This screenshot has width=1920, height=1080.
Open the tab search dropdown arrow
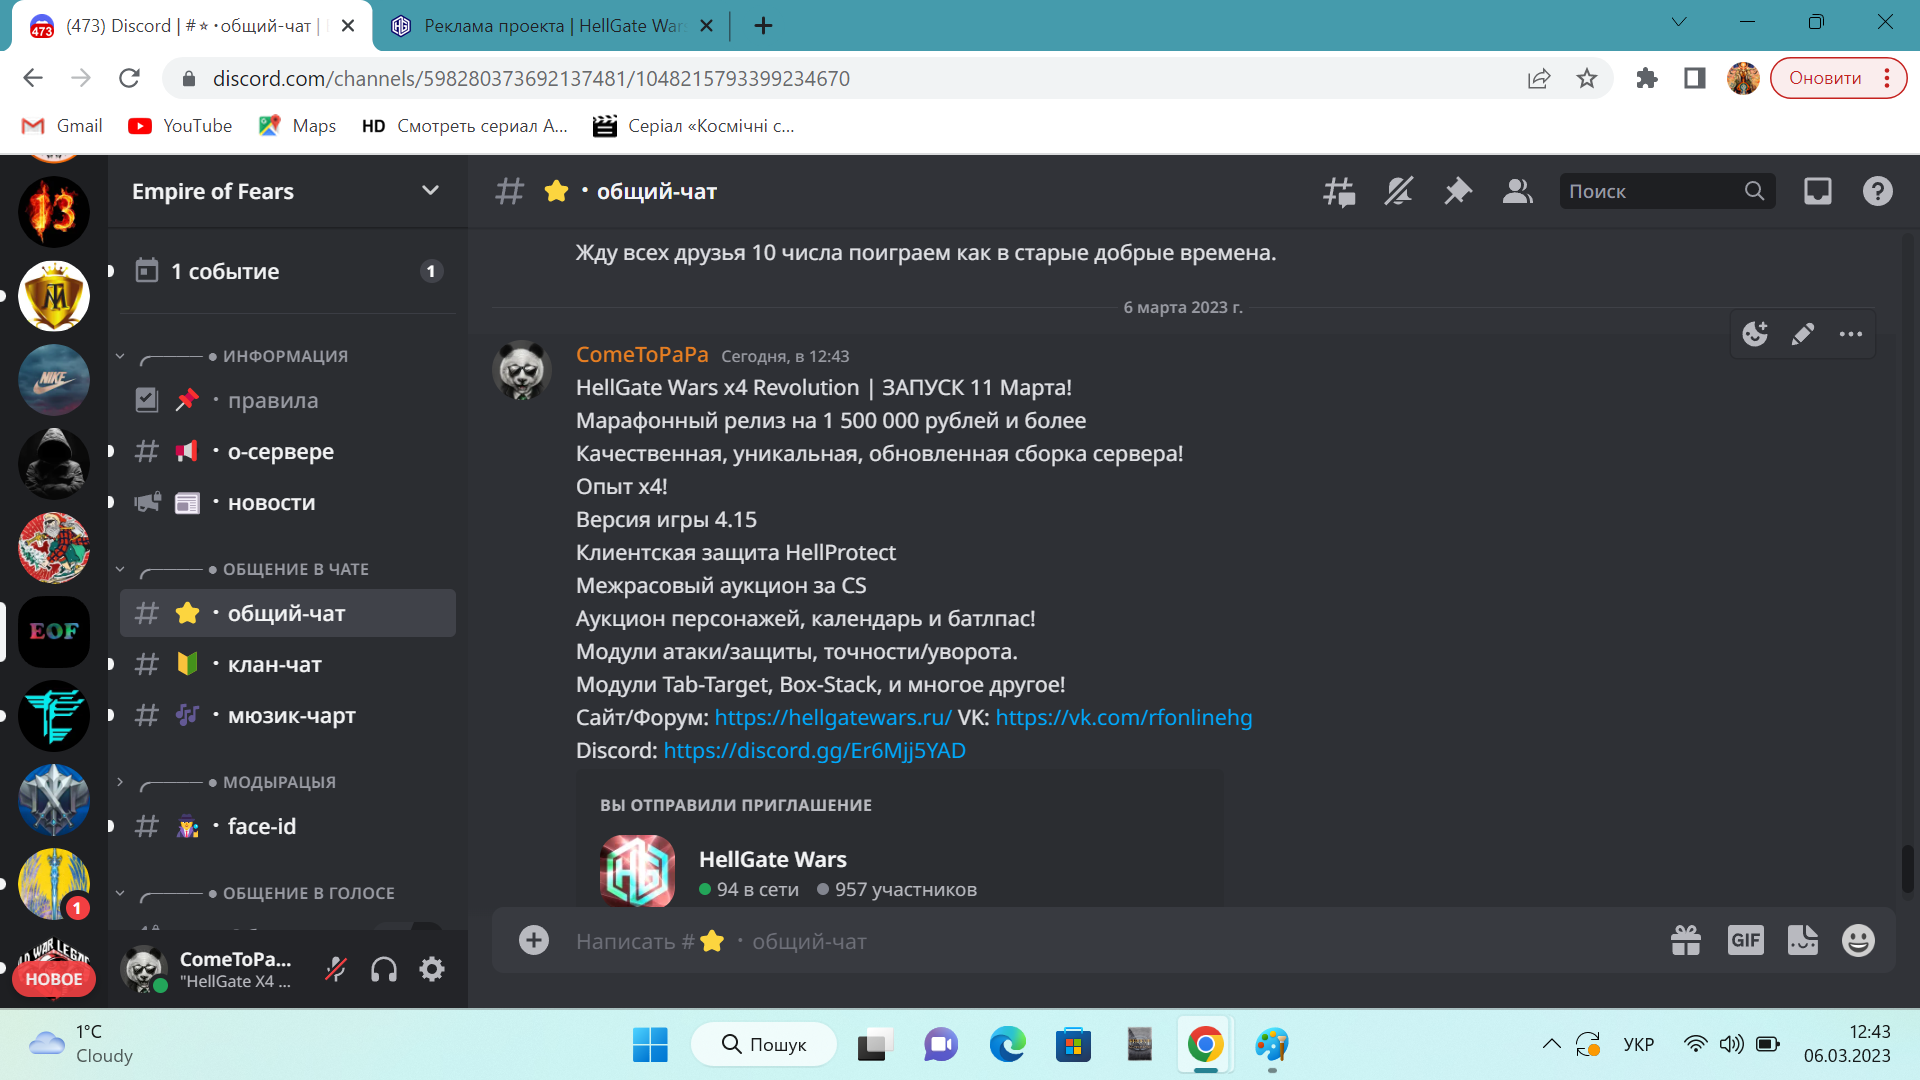tap(1679, 22)
